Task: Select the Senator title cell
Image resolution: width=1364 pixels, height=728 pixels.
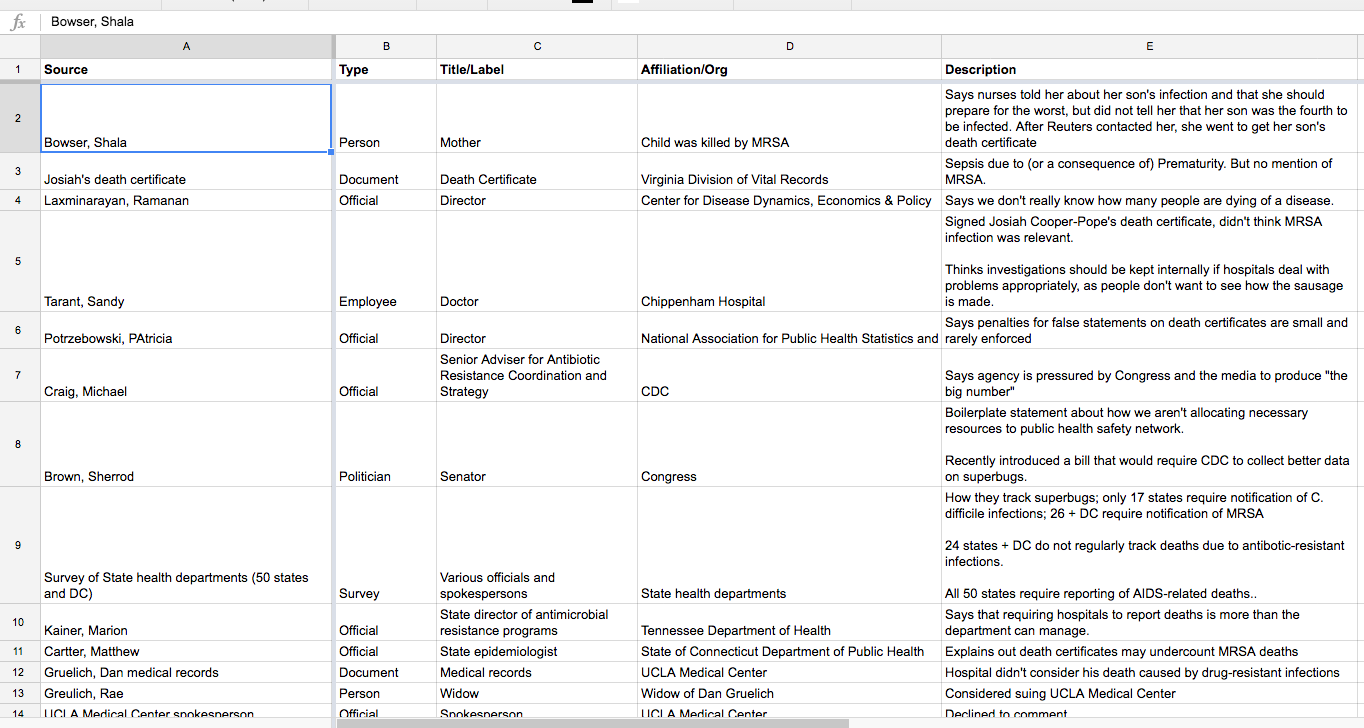Action: (537, 444)
